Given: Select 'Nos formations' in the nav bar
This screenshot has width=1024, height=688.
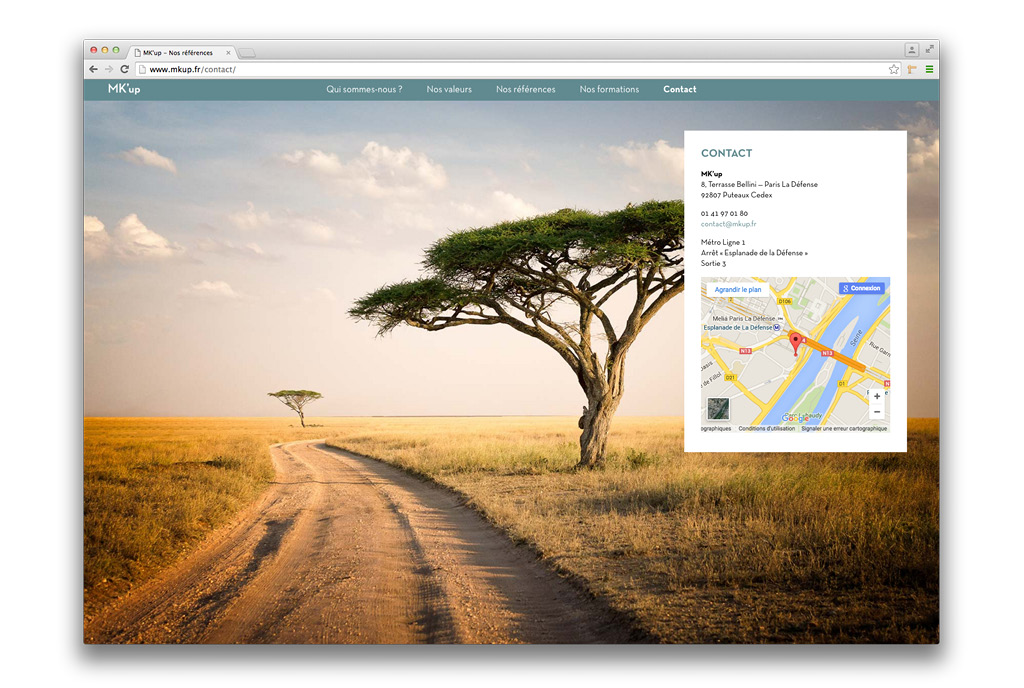Looking at the screenshot, I should [x=609, y=89].
